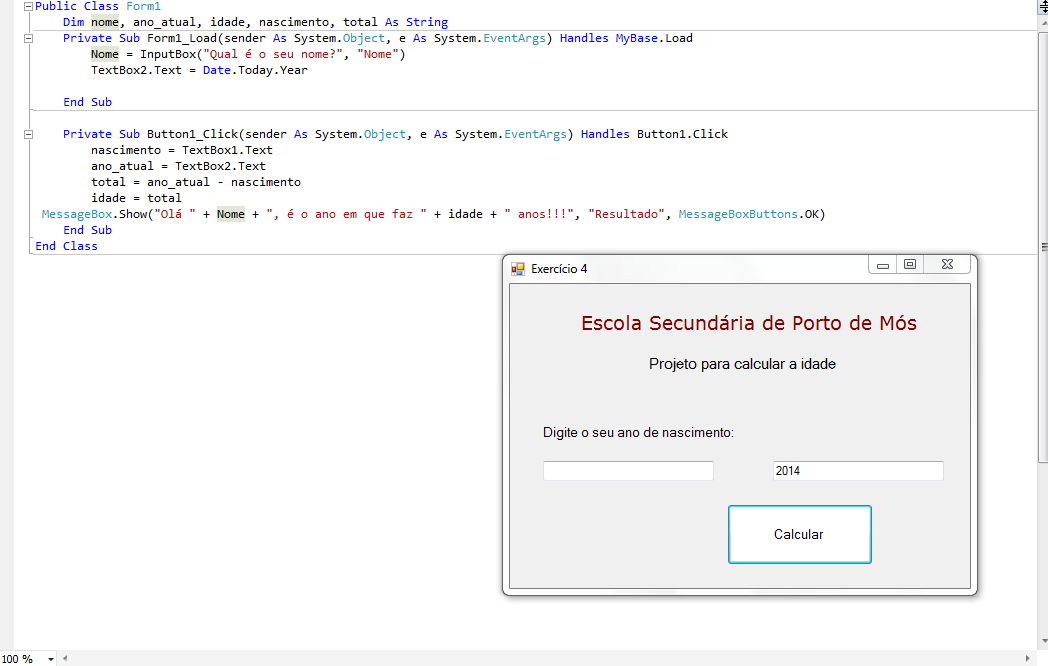Click the 'Exercício 4' window title text

pos(559,269)
